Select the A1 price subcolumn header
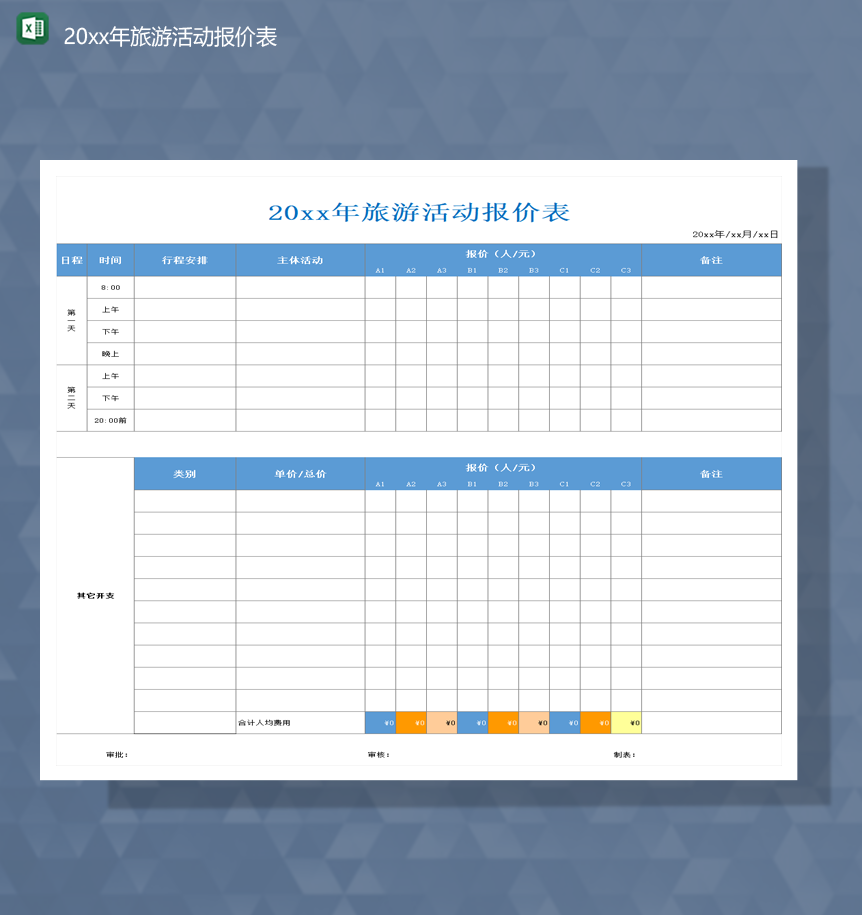 (380, 268)
